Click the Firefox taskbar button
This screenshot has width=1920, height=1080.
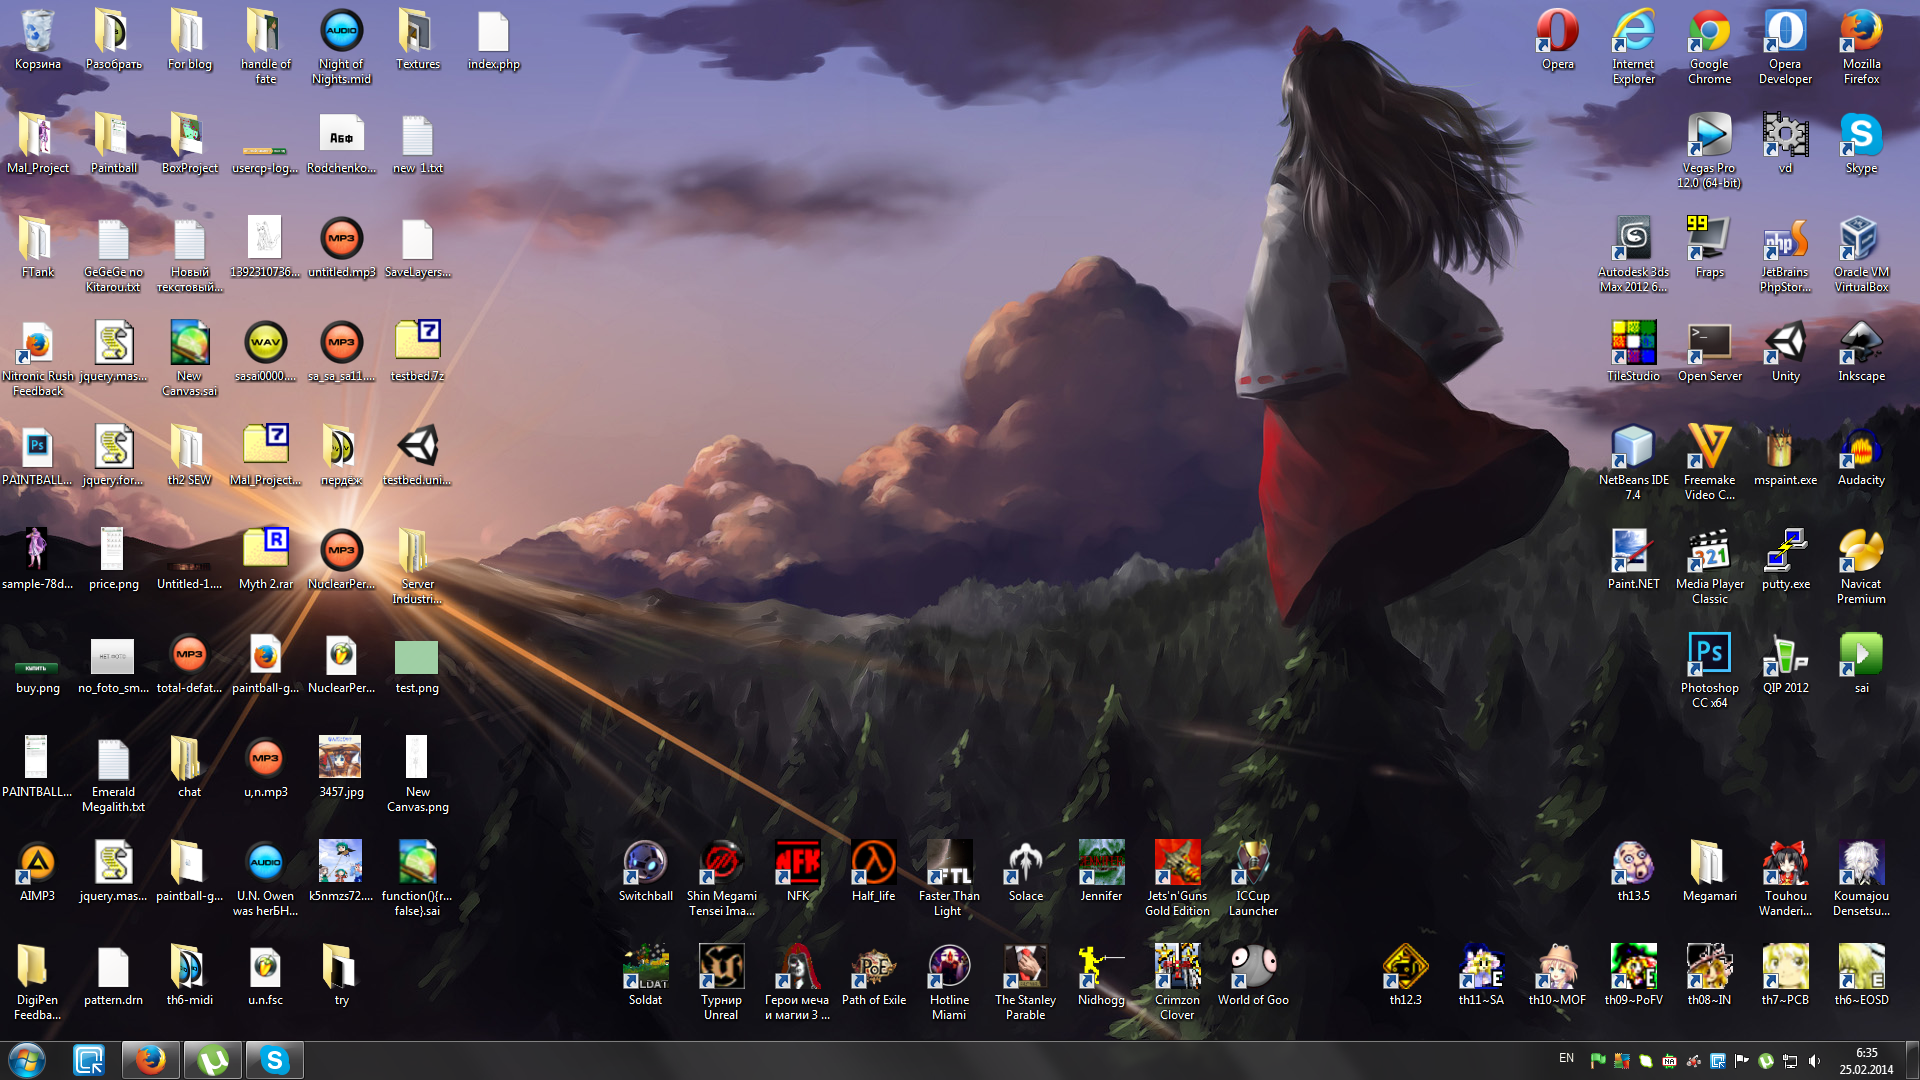coord(151,1060)
